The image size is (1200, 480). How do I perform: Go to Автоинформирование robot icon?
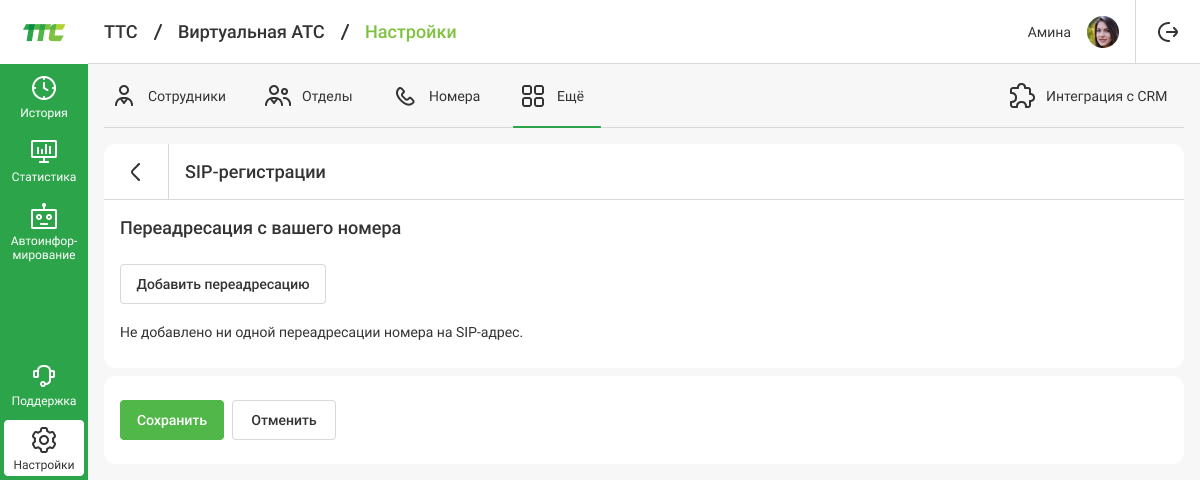click(44, 217)
